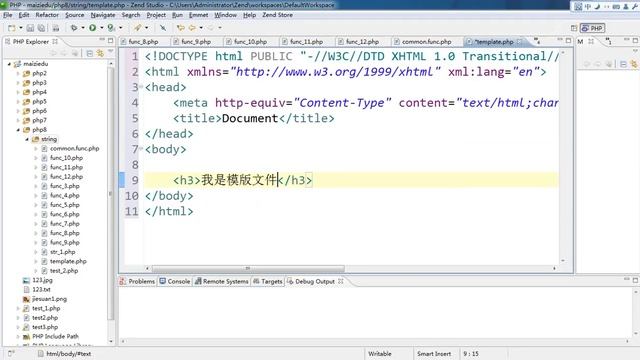Minimize the PHP Explorer panel
Image resolution: width=640 pixels, height=360 pixels.
click(102, 40)
